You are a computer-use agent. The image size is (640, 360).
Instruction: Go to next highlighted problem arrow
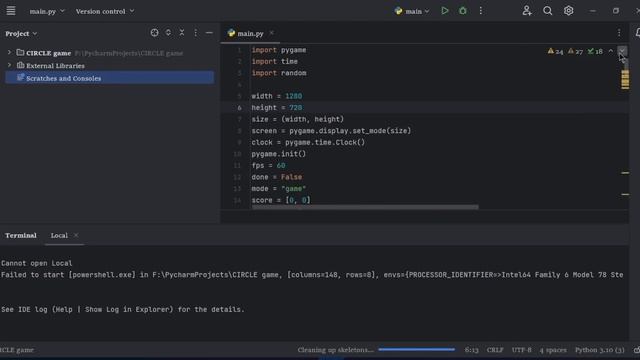(x=622, y=51)
